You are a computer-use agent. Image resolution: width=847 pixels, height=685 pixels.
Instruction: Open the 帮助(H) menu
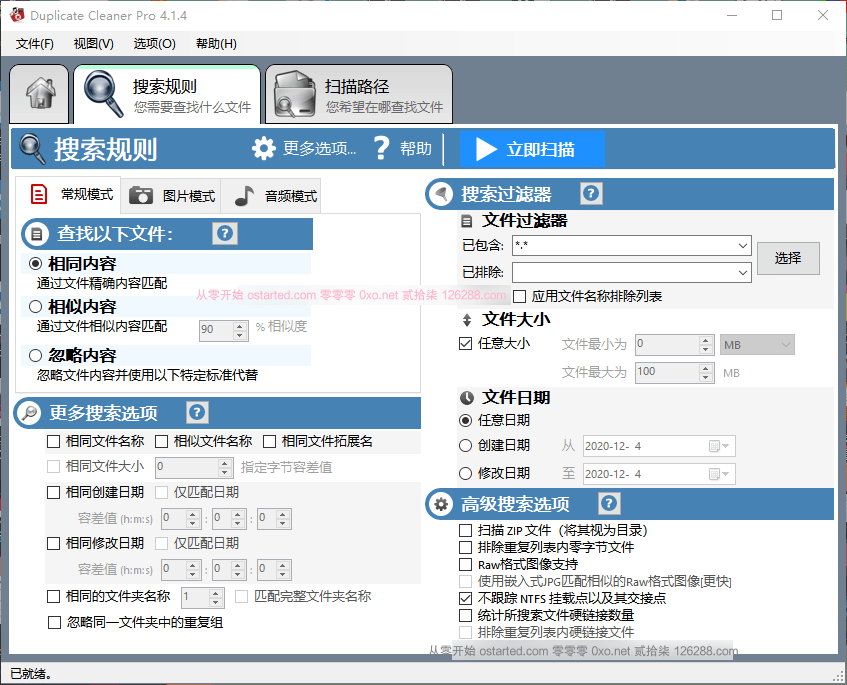pyautogui.click(x=216, y=44)
